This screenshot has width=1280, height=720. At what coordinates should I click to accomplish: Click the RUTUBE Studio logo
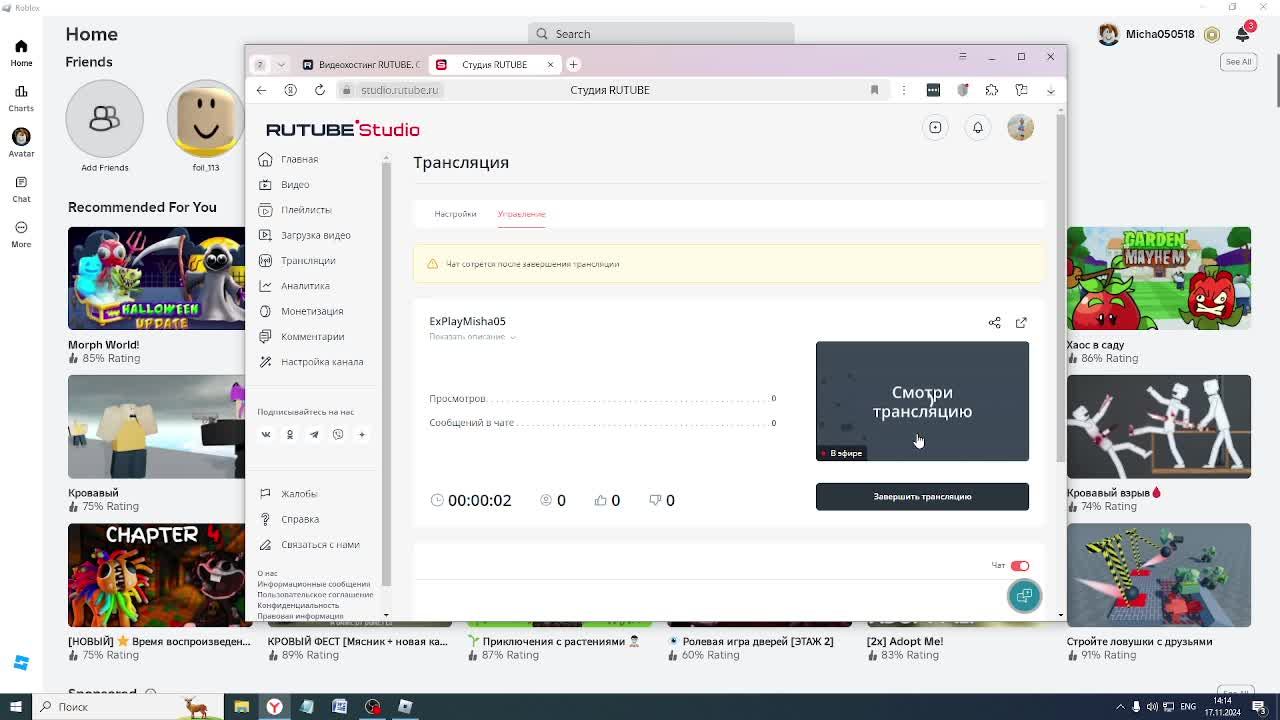tap(342, 129)
